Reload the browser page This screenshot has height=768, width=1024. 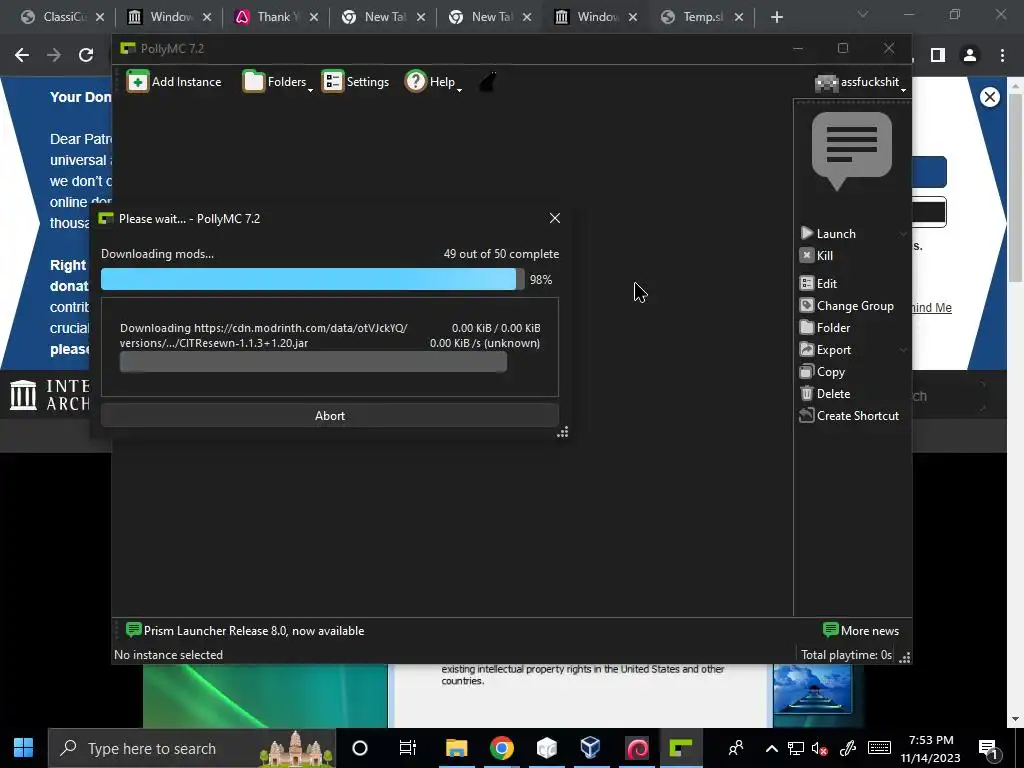86,56
